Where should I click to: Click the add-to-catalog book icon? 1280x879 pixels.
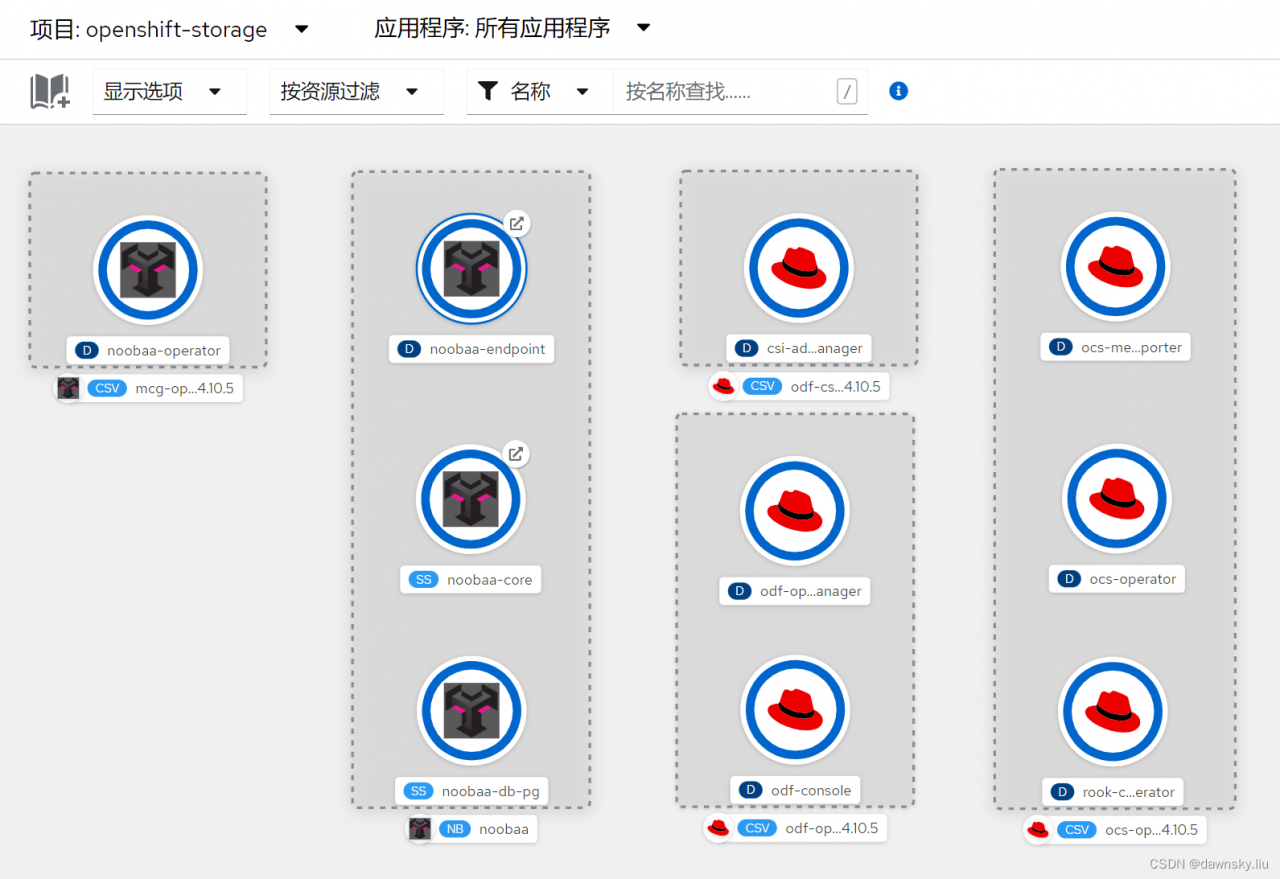[49, 91]
